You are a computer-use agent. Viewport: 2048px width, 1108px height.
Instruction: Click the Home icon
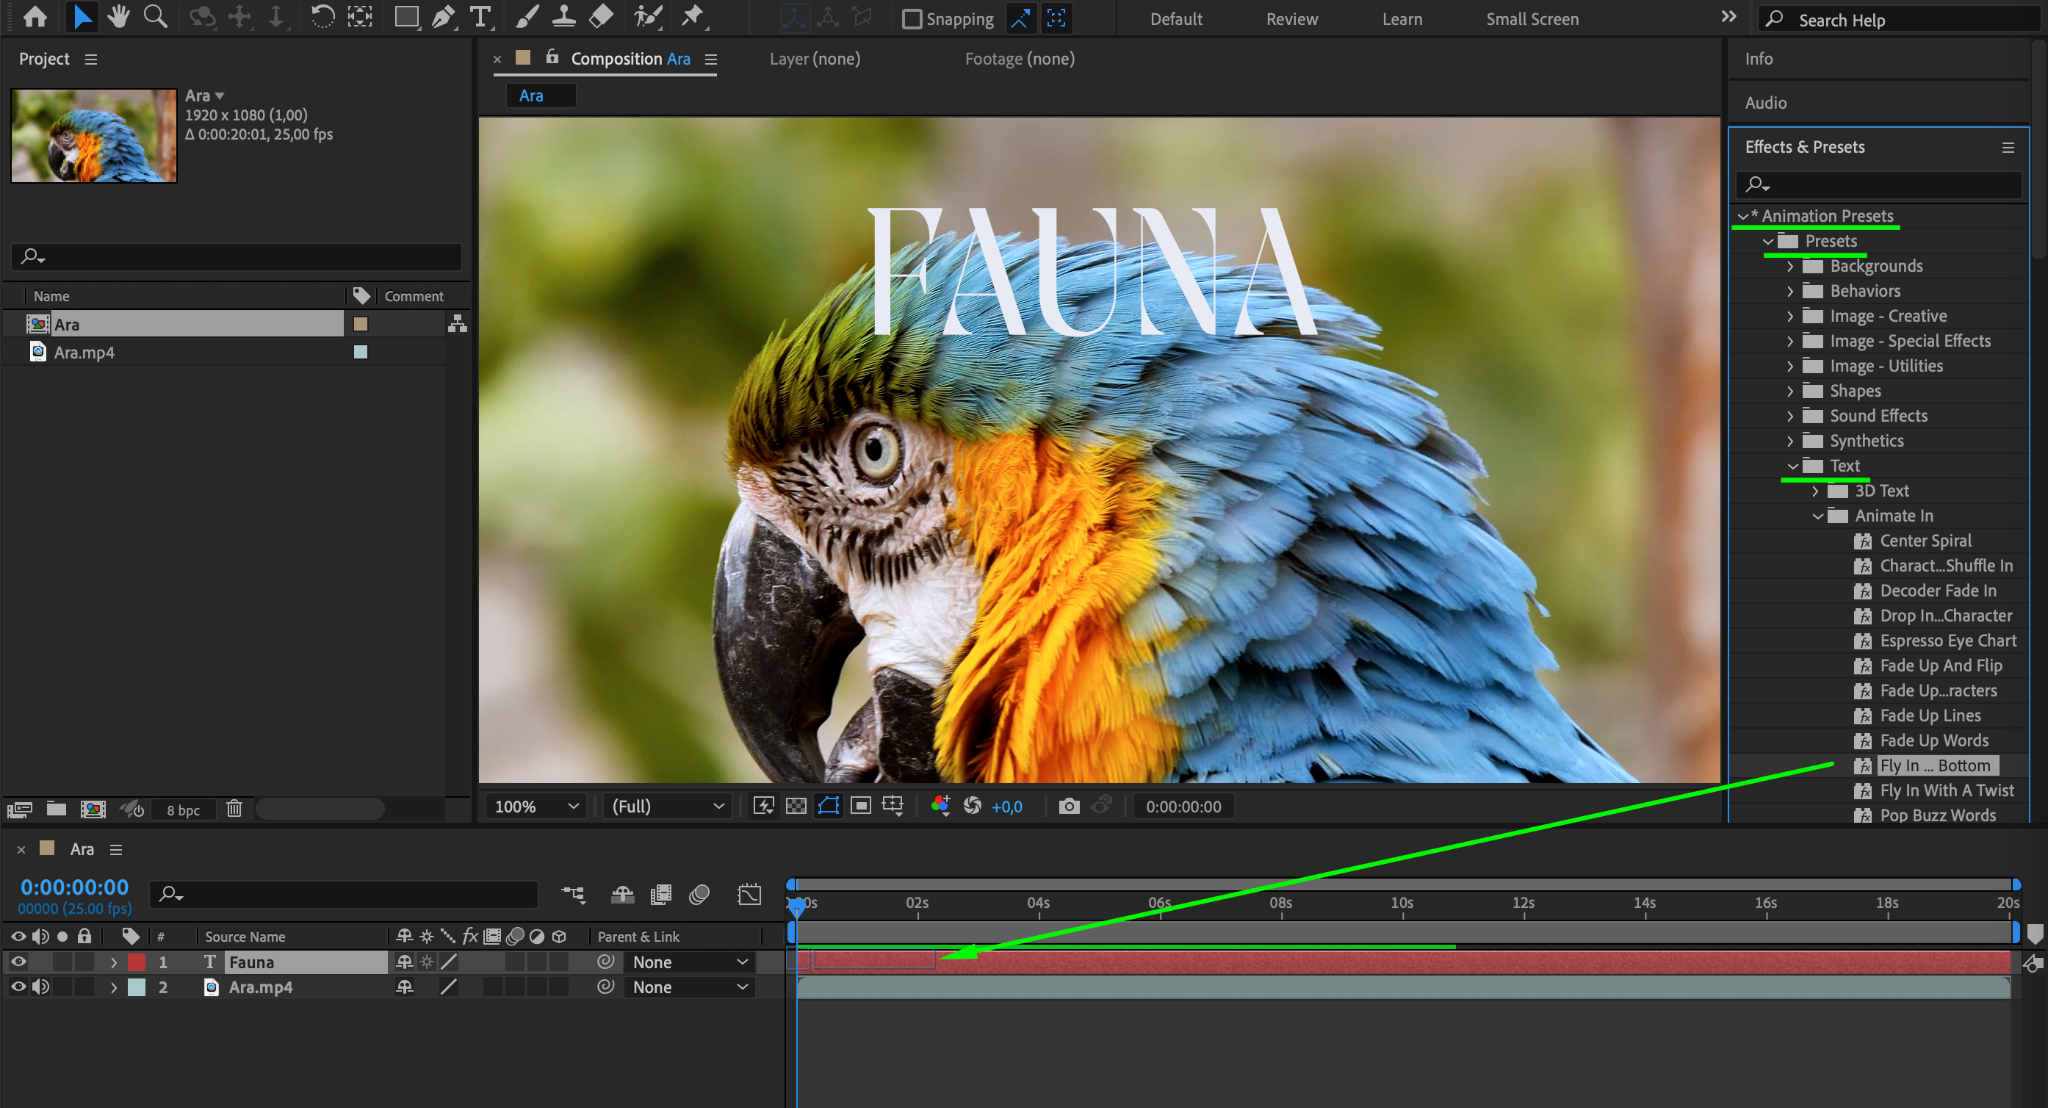(x=35, y=17)
